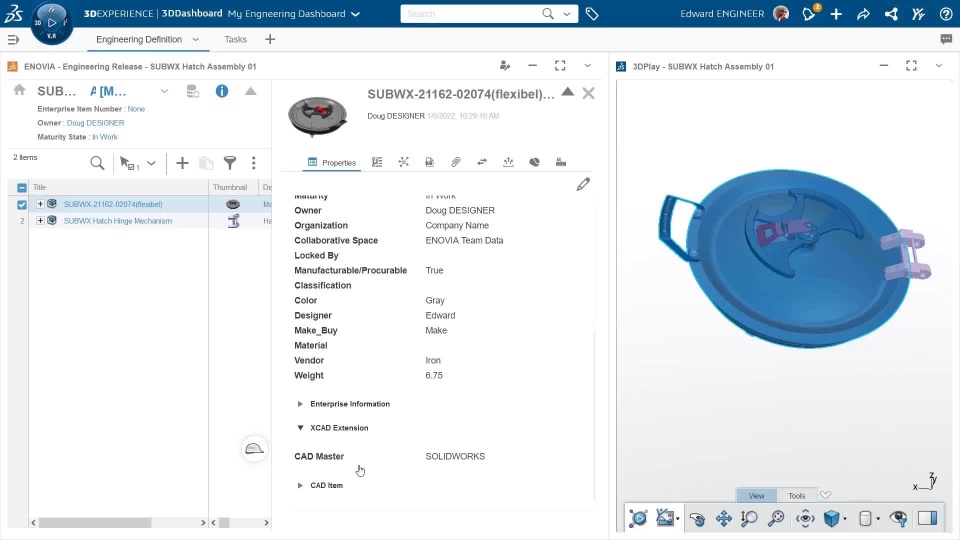Click the database server icon
This screenshot has width=960, height=540.
(193, 91)
